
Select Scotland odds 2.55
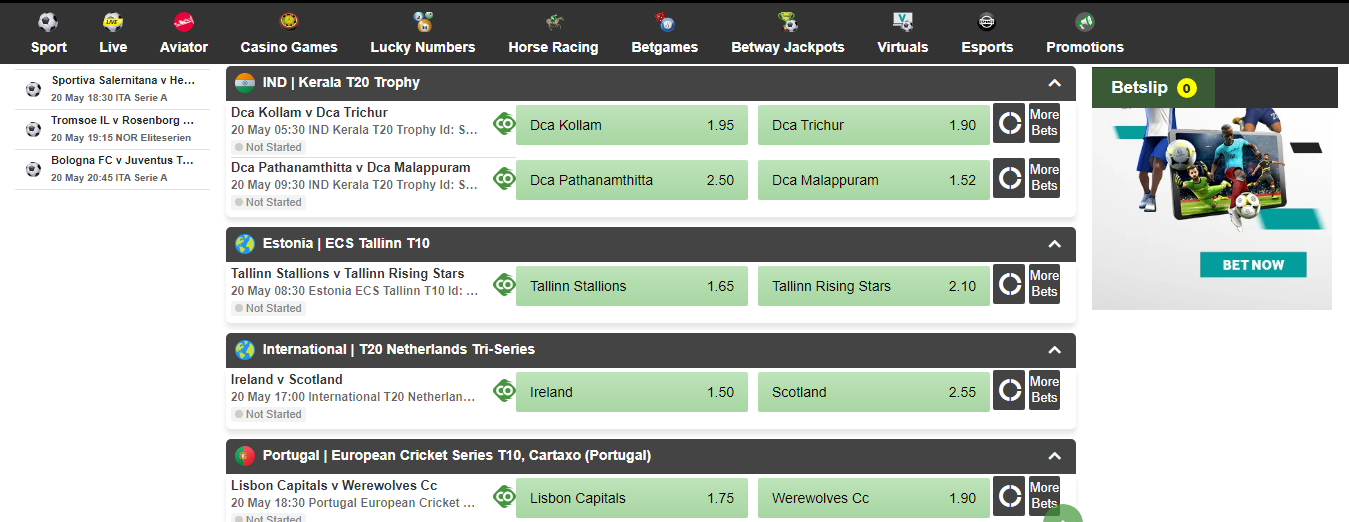[874, 392]
